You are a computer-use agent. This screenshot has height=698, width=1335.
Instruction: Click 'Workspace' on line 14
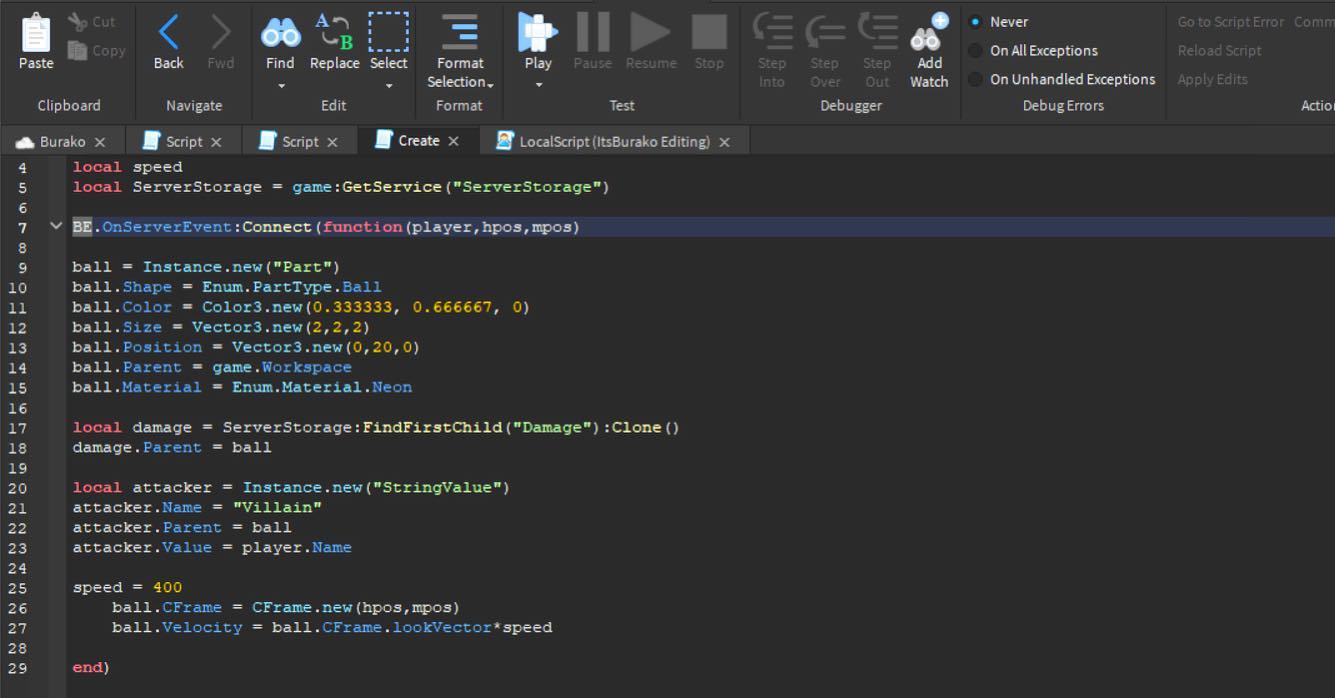tap(307, 367)
